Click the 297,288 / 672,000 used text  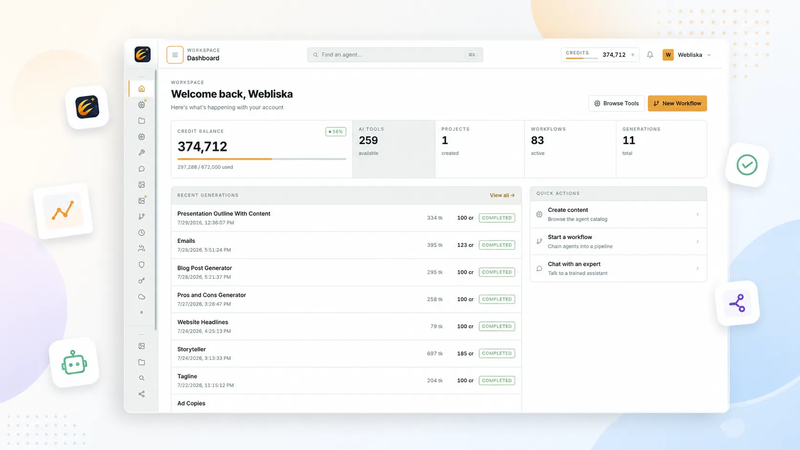[x=205, y=167]
